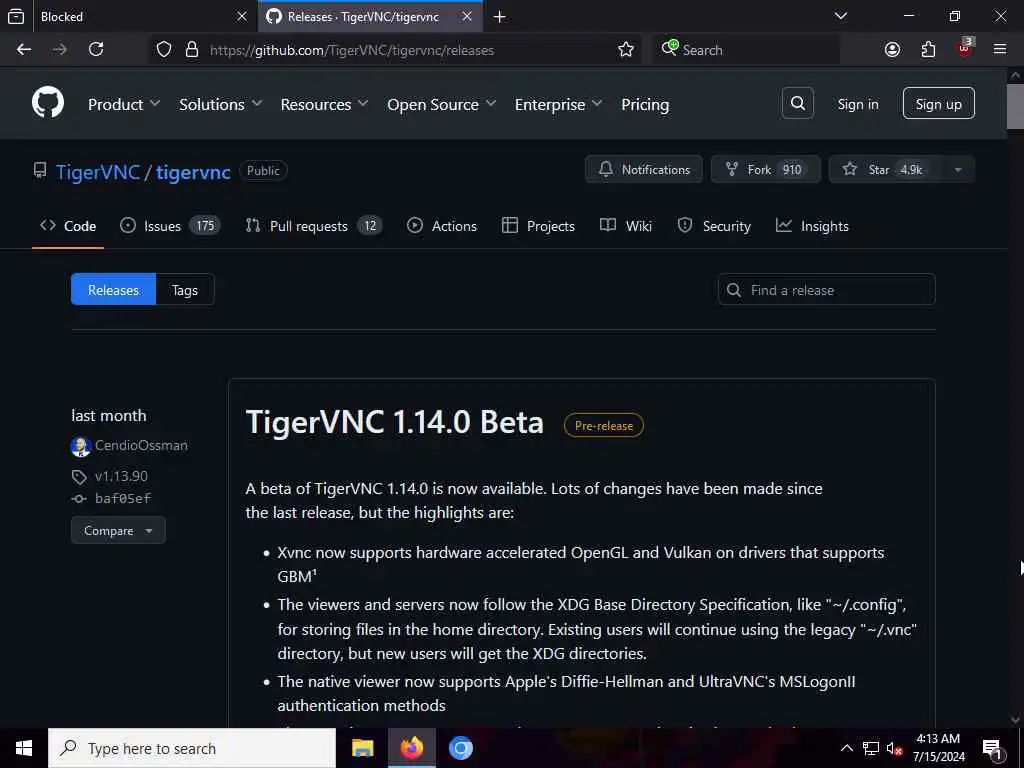Click the Notifications button
The image size is (1024, 768).
click(644, 170)
